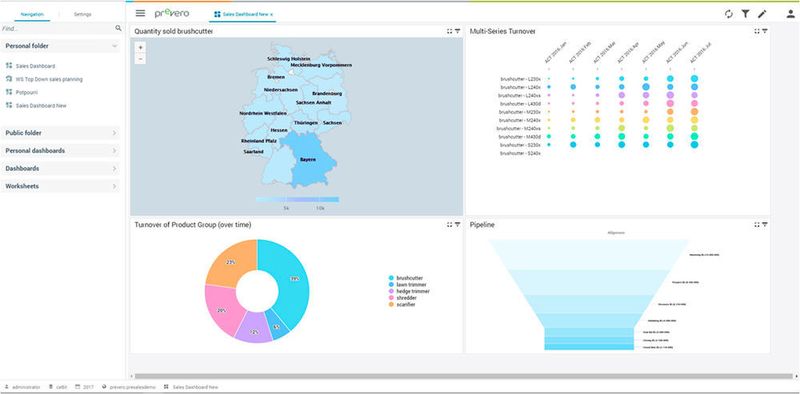Click 'prevero.presalesdemo' in status bar
The height and width of the screenshot is (394, 800).
point(132,387)
